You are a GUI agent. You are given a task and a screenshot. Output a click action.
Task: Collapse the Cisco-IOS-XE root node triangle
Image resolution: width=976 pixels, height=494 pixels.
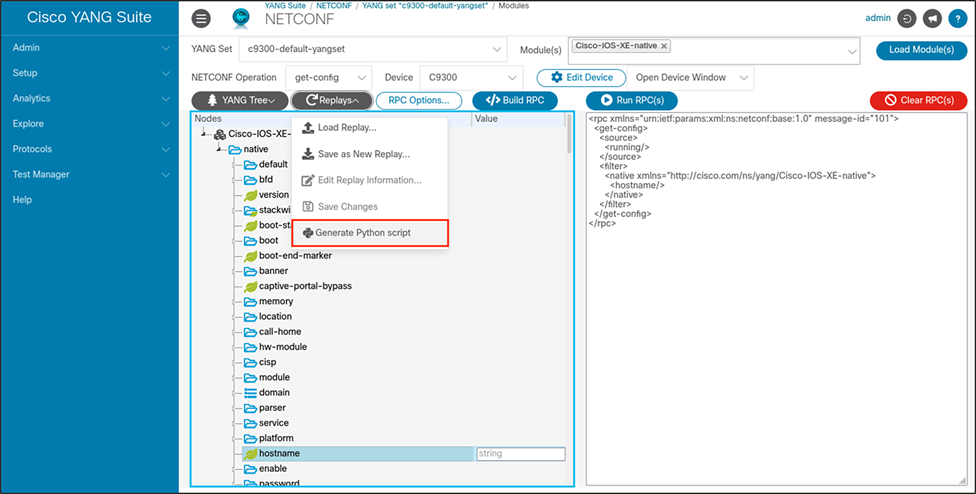[x=204, y=134]
